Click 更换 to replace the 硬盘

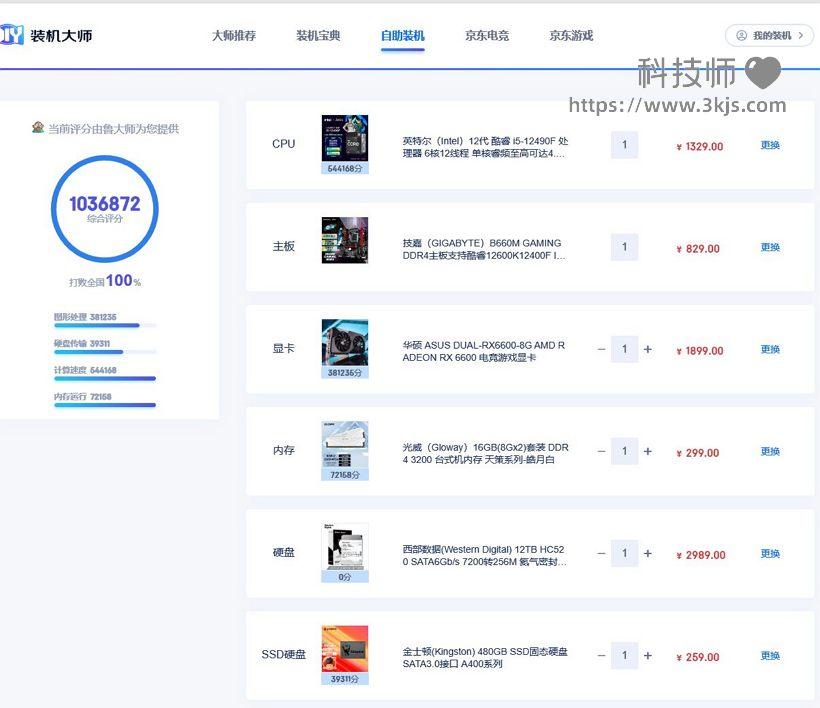[770, 553]
